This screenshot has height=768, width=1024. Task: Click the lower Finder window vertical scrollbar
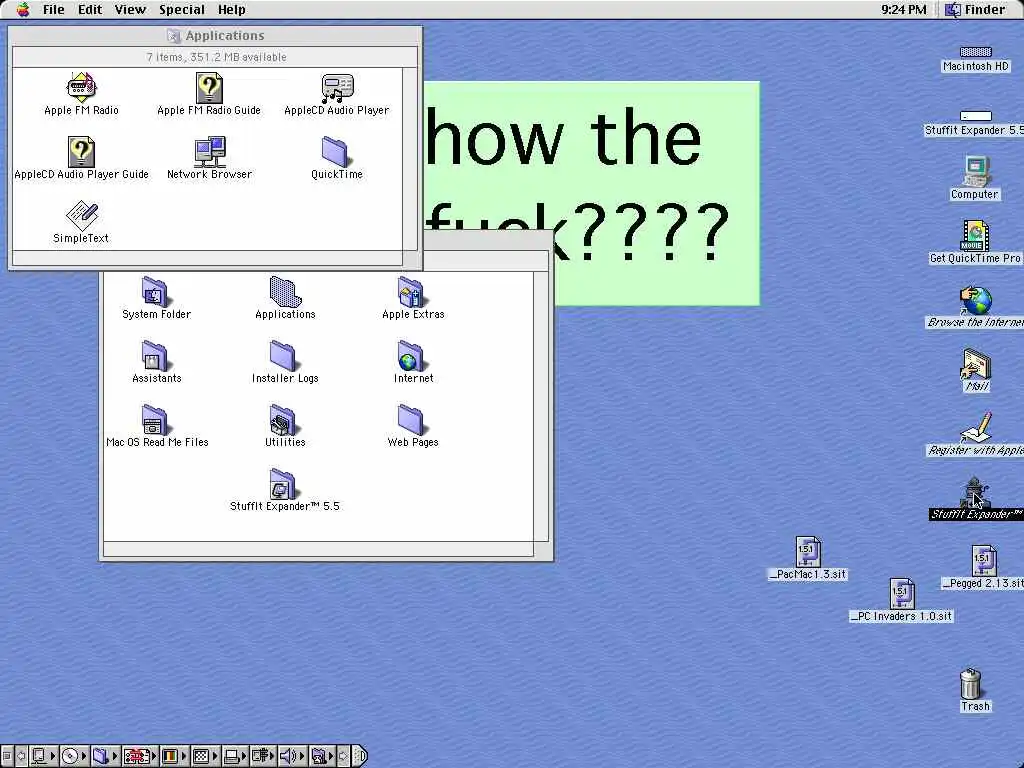[x=541, y=406]
